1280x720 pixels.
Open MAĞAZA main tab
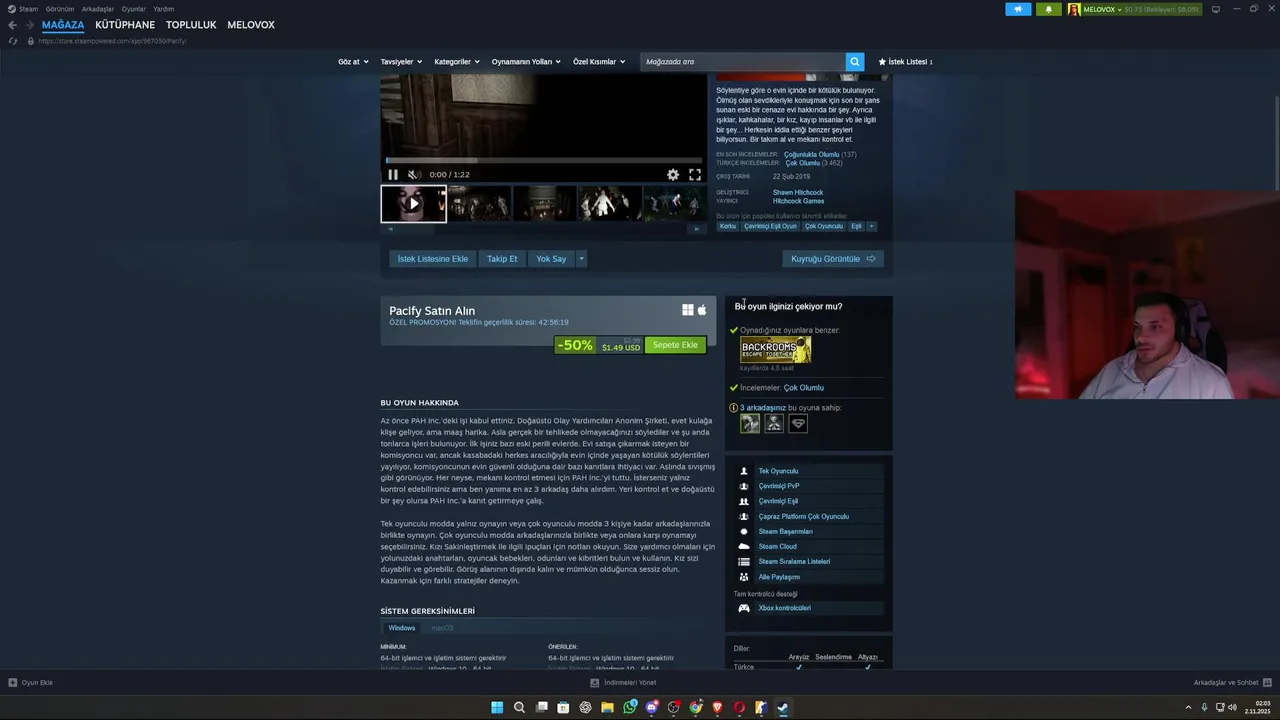pyautogui.click(x=63, y=25)
